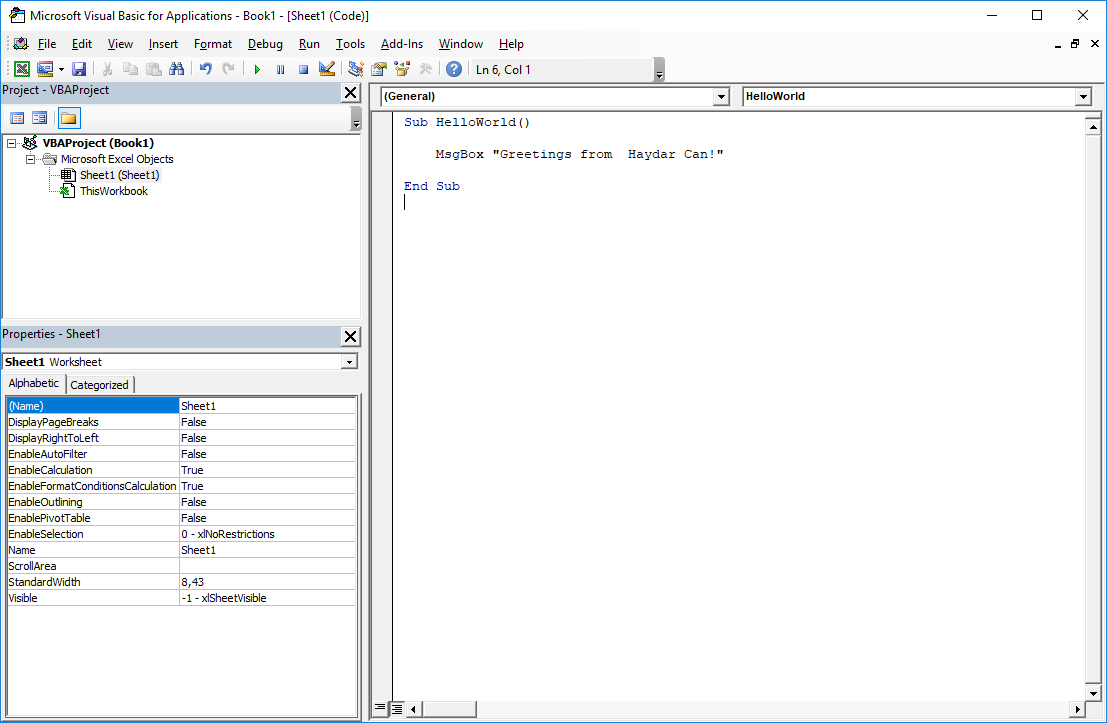Image resolution: width=1107 pixels, height=723 pixels.
Task: Select Sheet1 (Sheet1) in project tree
Action: tap(119, 175)
